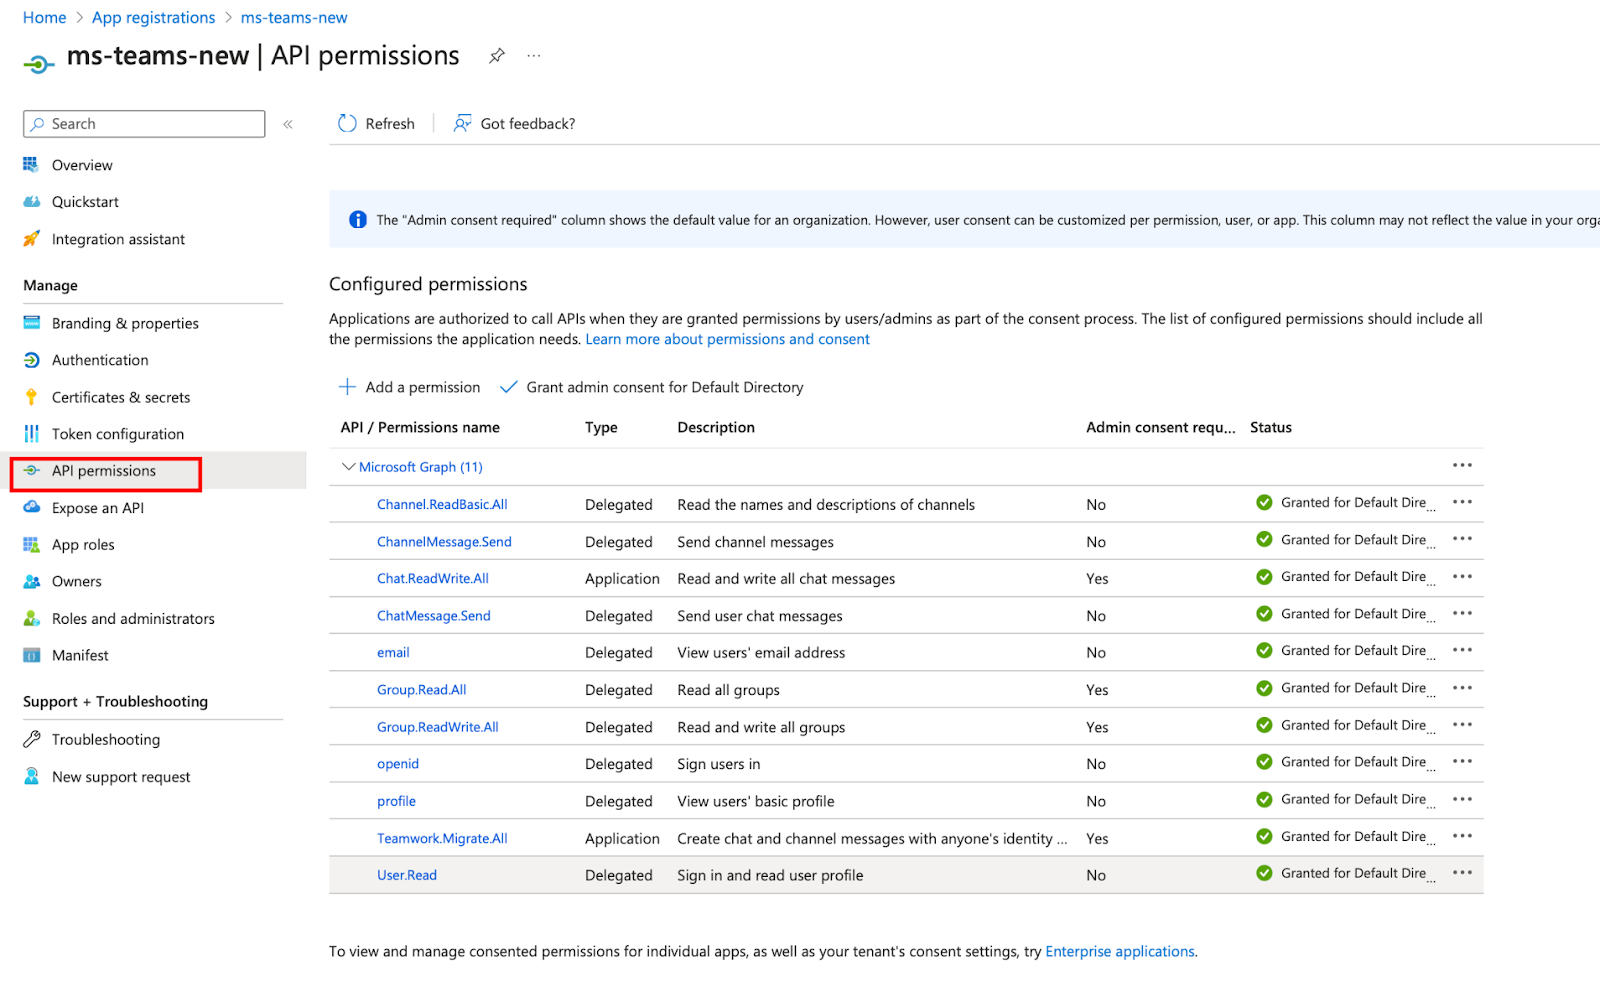
Task: Open more options for Teamwork.Migrate.All row
Action: (1462, 836)
